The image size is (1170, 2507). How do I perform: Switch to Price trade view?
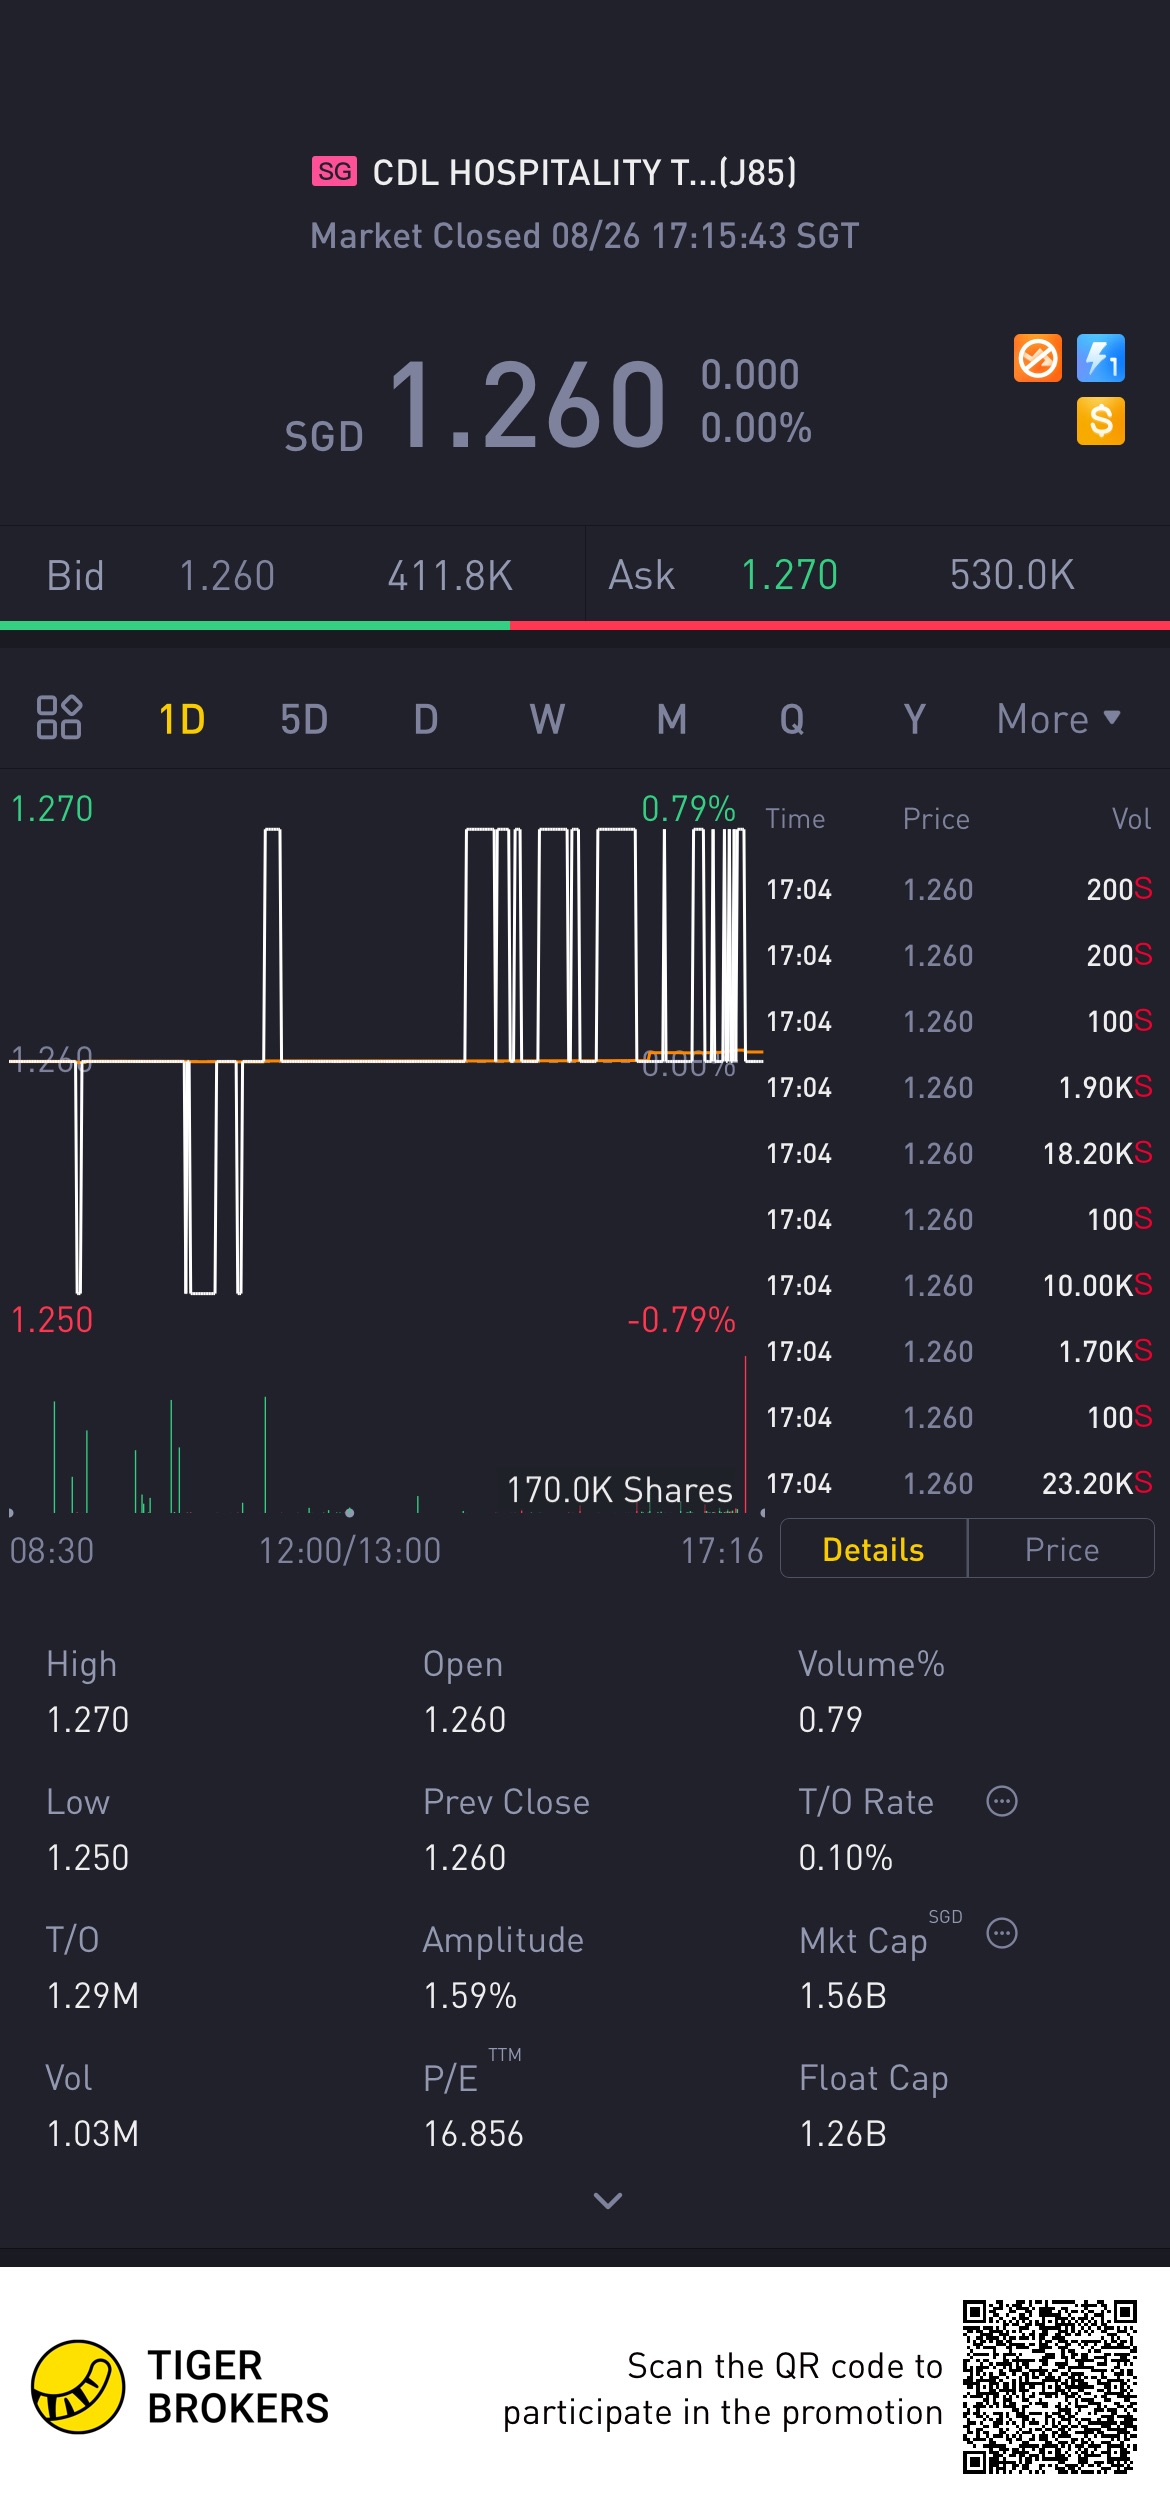(x=1061, y=1549)
